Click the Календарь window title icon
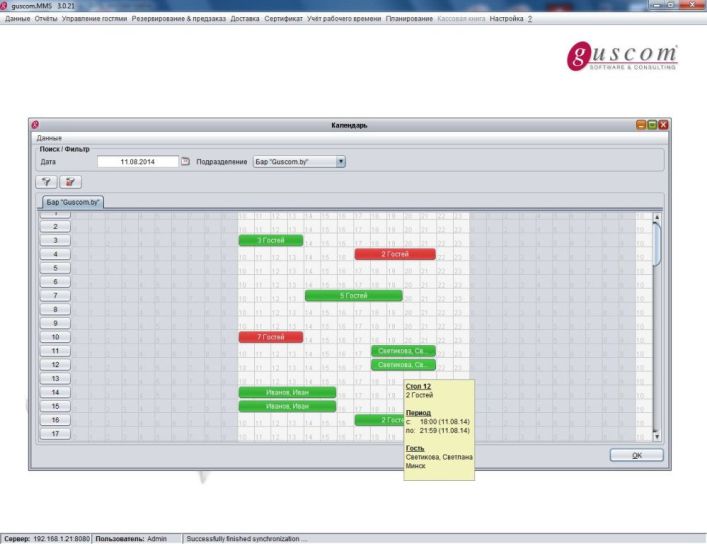Image resolution: width=707 pixels, height=544 pixels. pos(36,125)
